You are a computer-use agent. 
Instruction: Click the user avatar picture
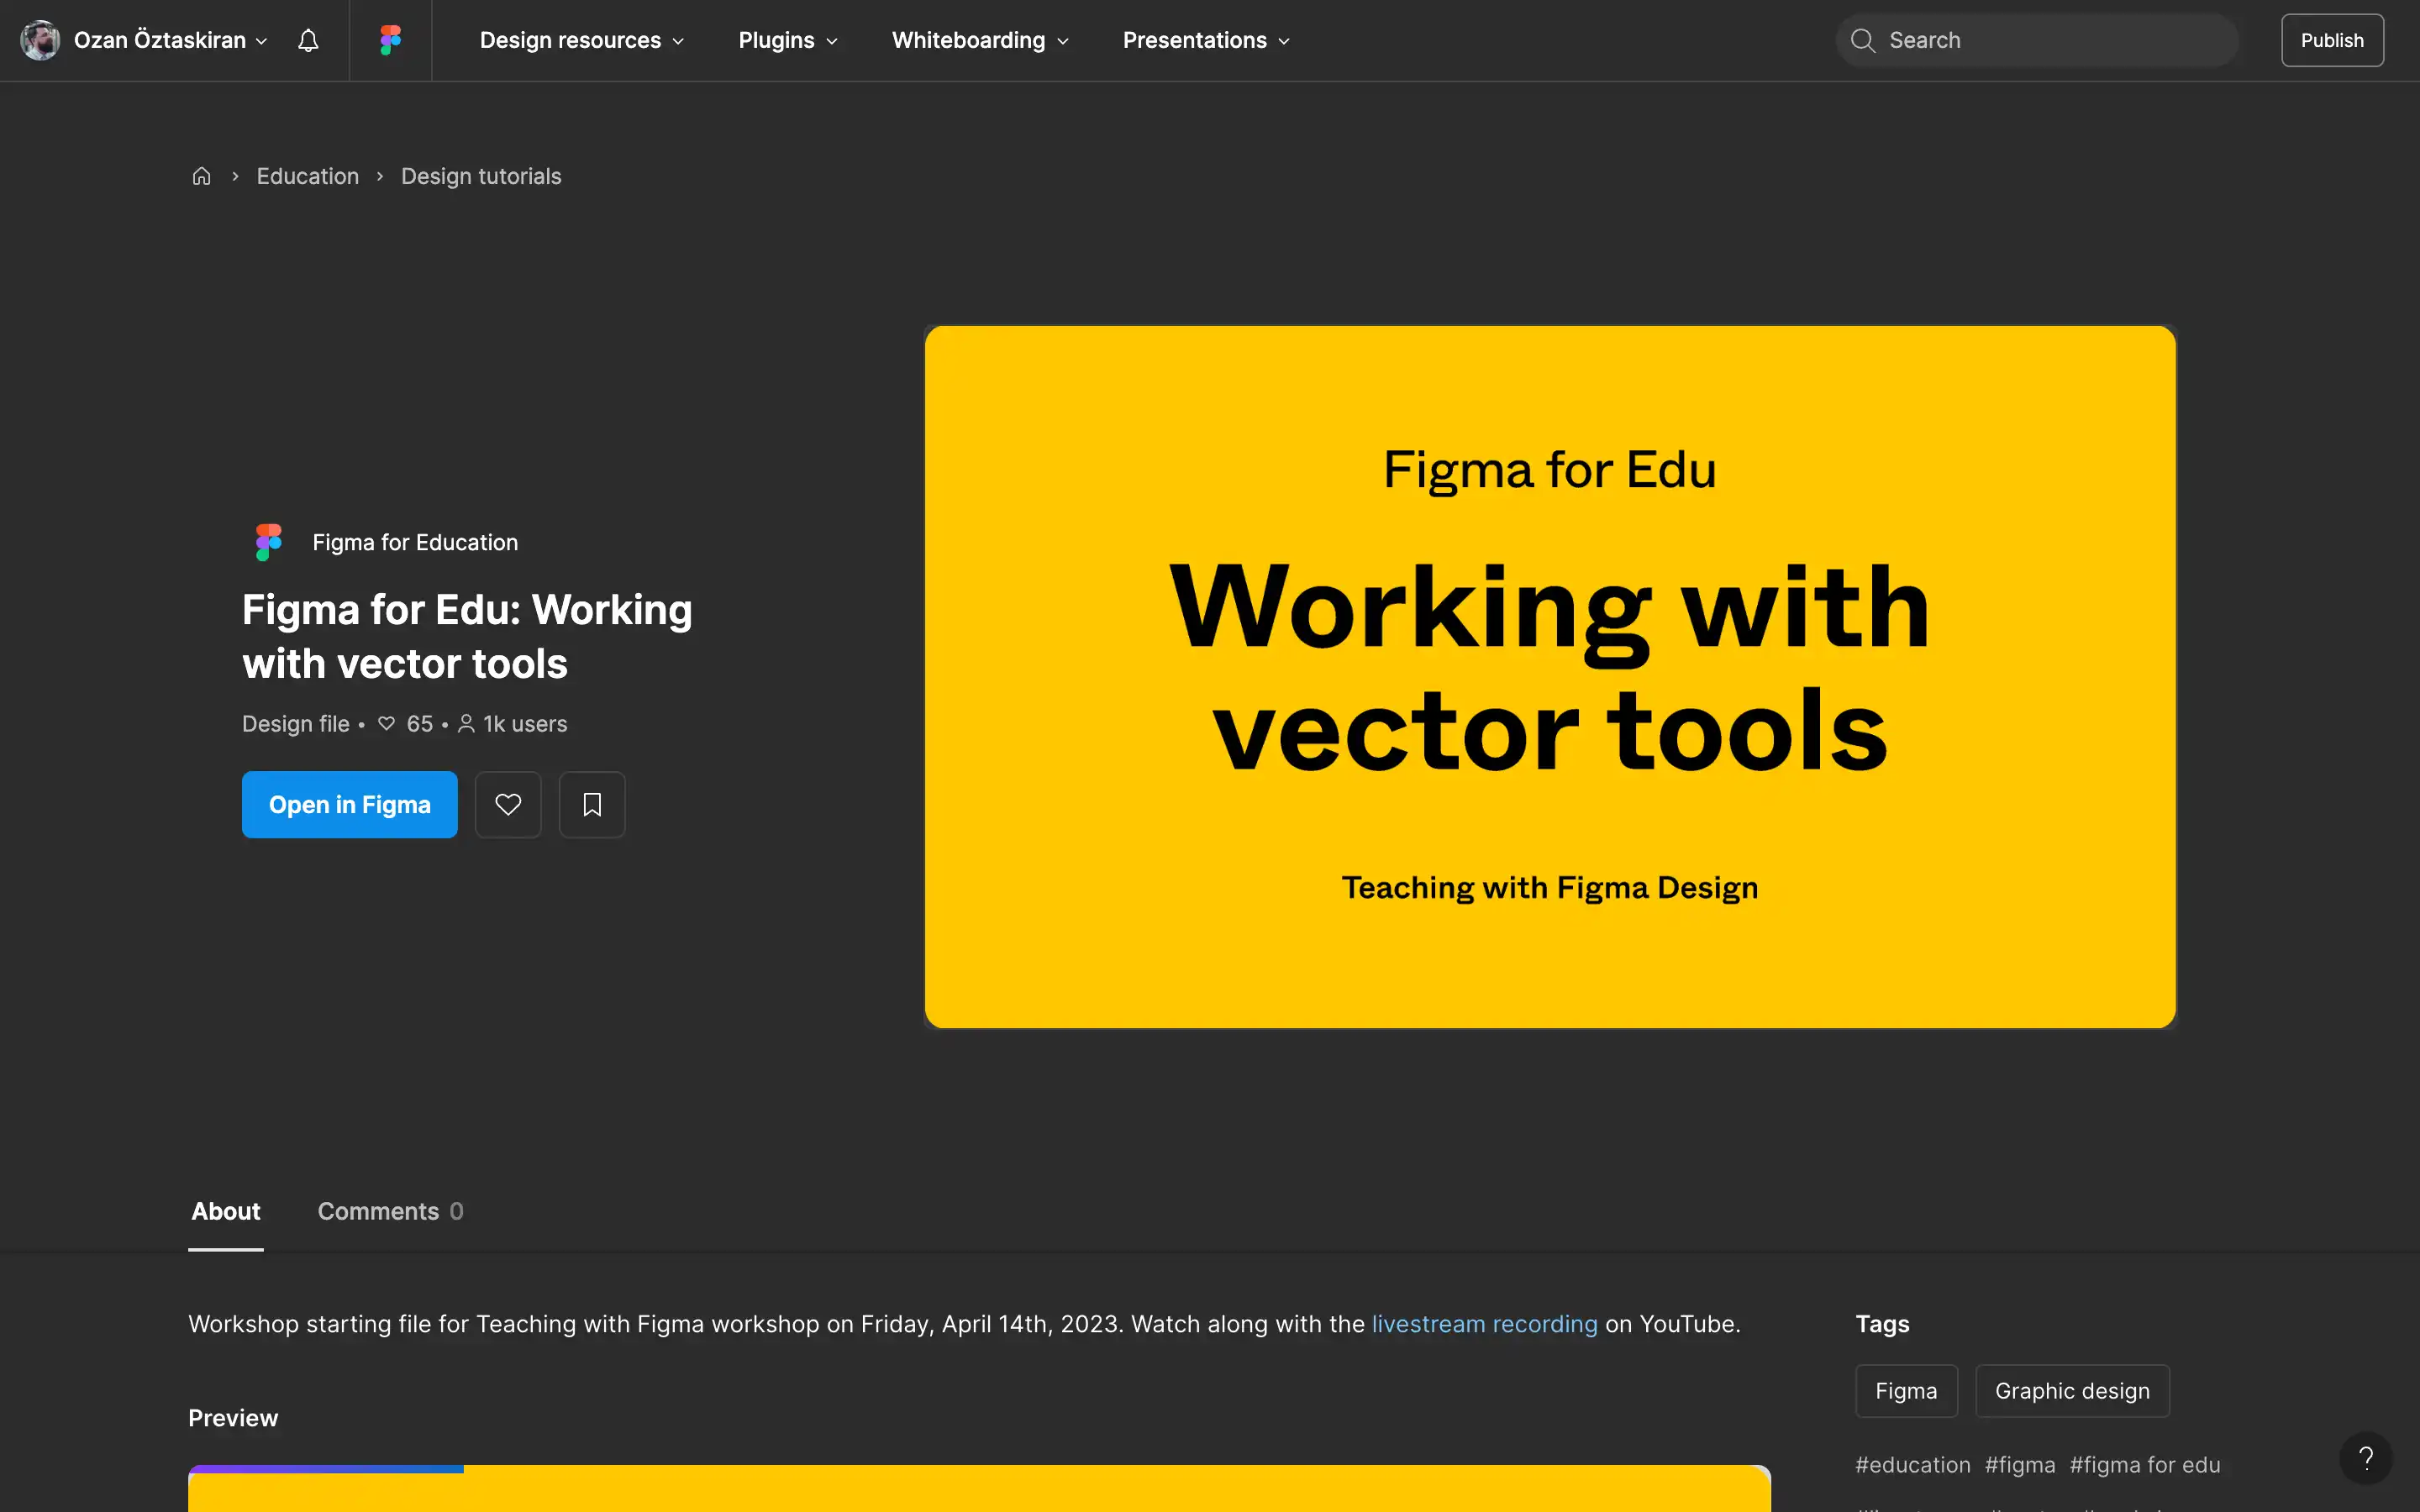coord(40,40)
